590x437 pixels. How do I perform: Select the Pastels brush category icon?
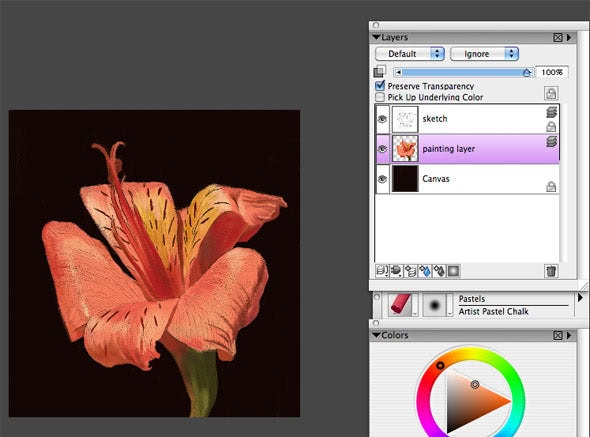[400, 304]
